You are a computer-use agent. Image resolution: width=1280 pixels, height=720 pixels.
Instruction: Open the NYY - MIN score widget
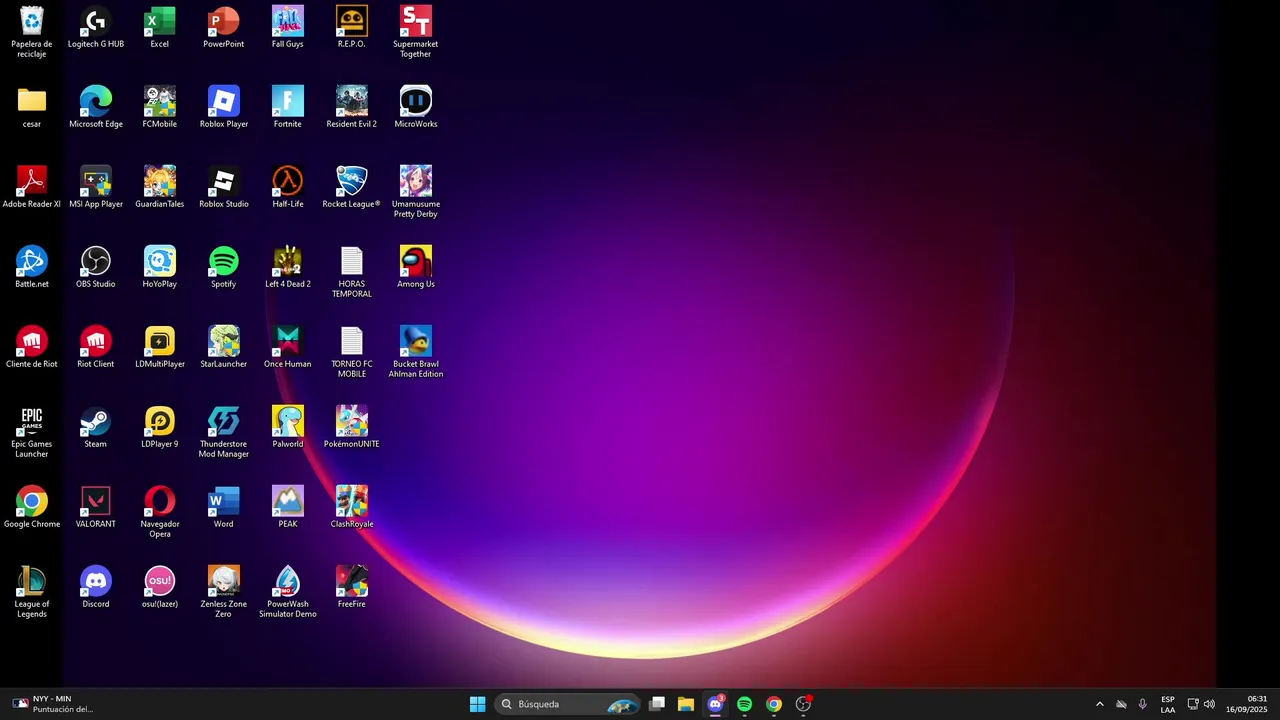click(54, 704)
